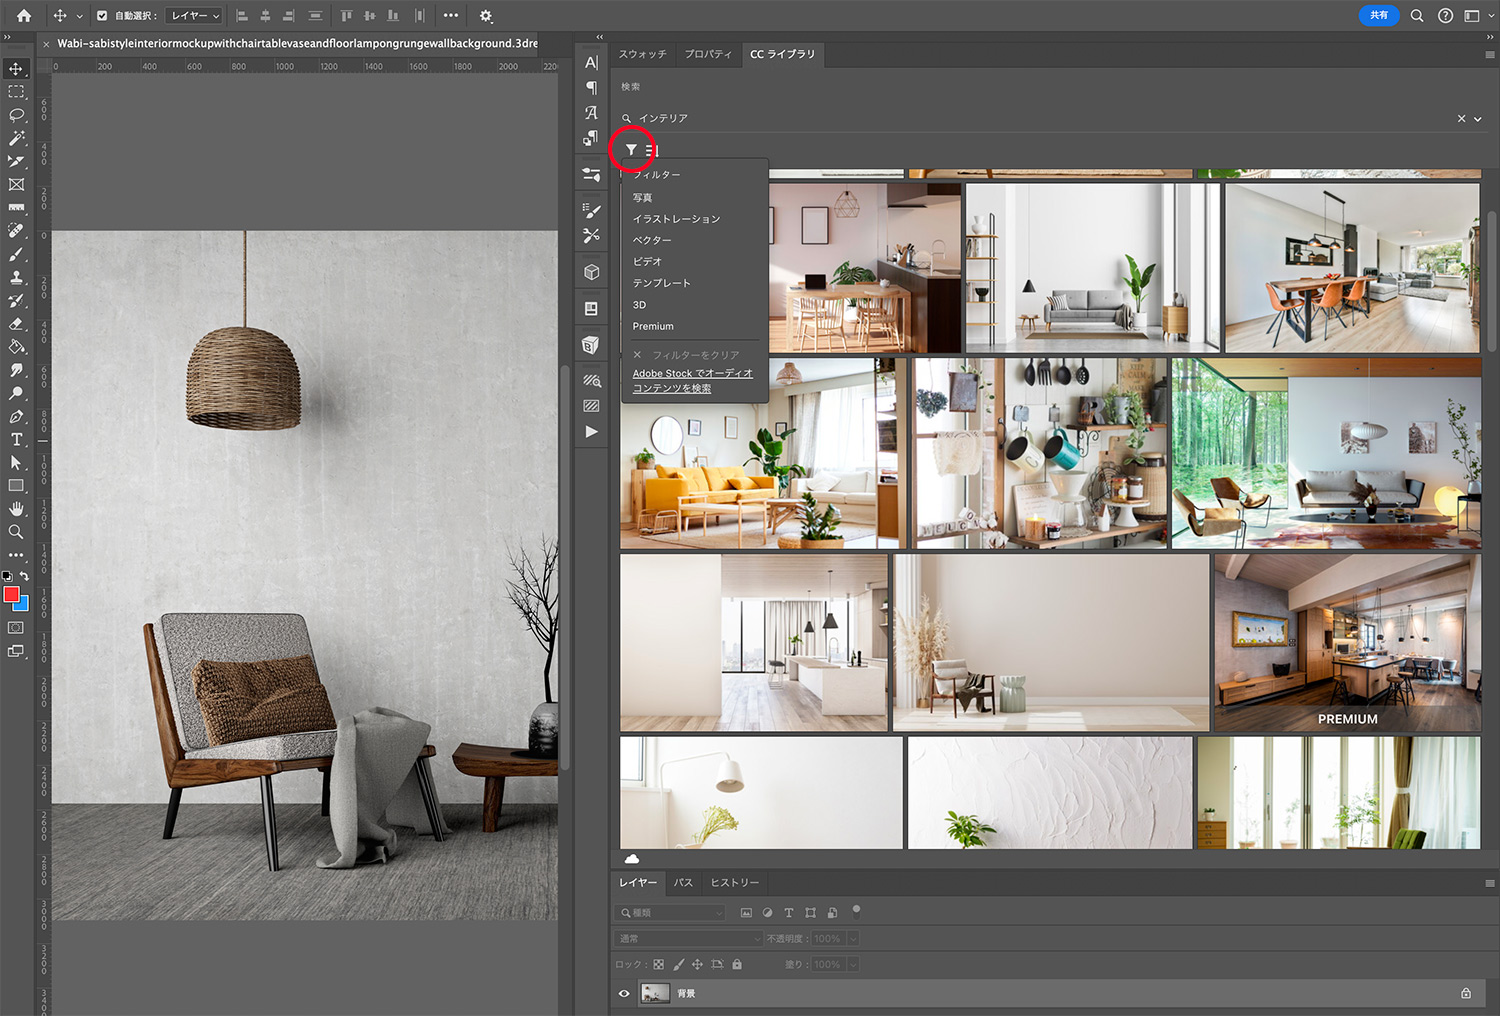Select the Rectangle shape tool
This screenshot has height=1016, width=1500.
[16, 486]
